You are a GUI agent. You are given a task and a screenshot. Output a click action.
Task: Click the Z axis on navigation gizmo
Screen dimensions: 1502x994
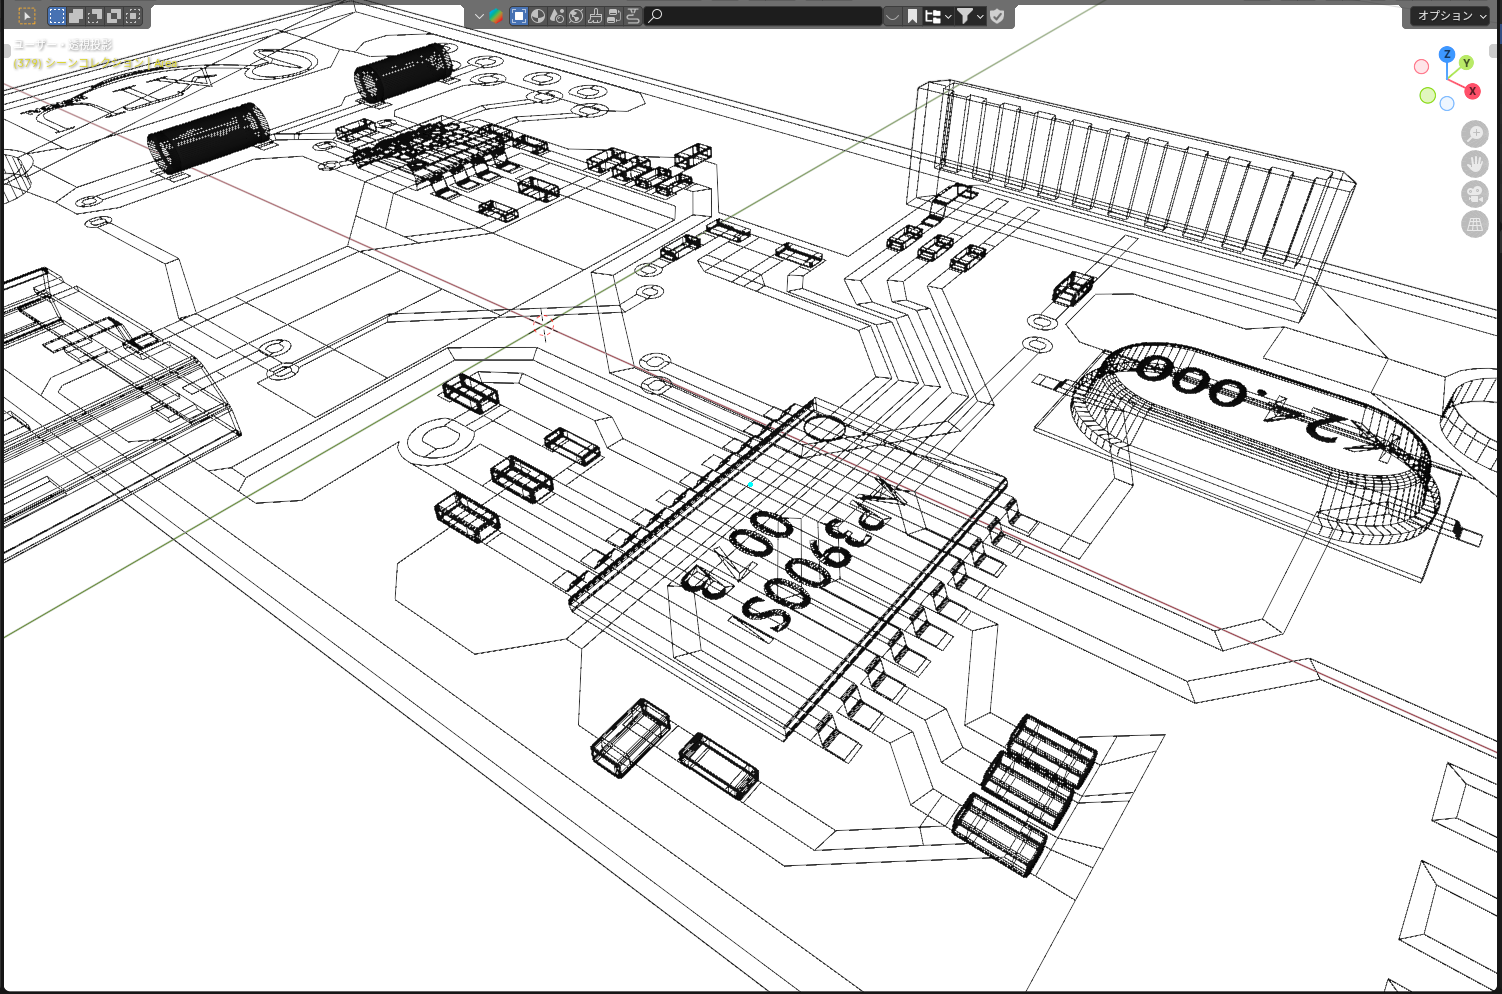point(1447,54)
